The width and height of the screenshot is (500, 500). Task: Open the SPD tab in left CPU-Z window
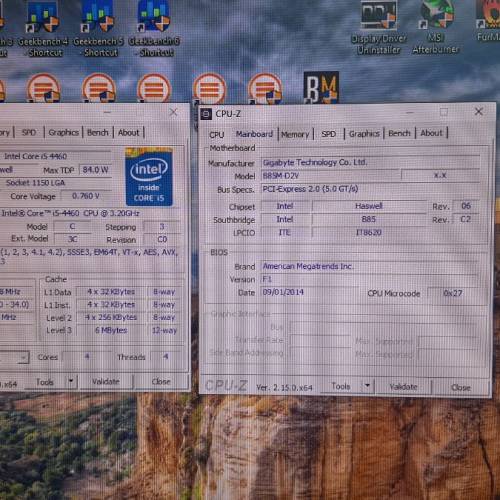[x=29, y=132]
